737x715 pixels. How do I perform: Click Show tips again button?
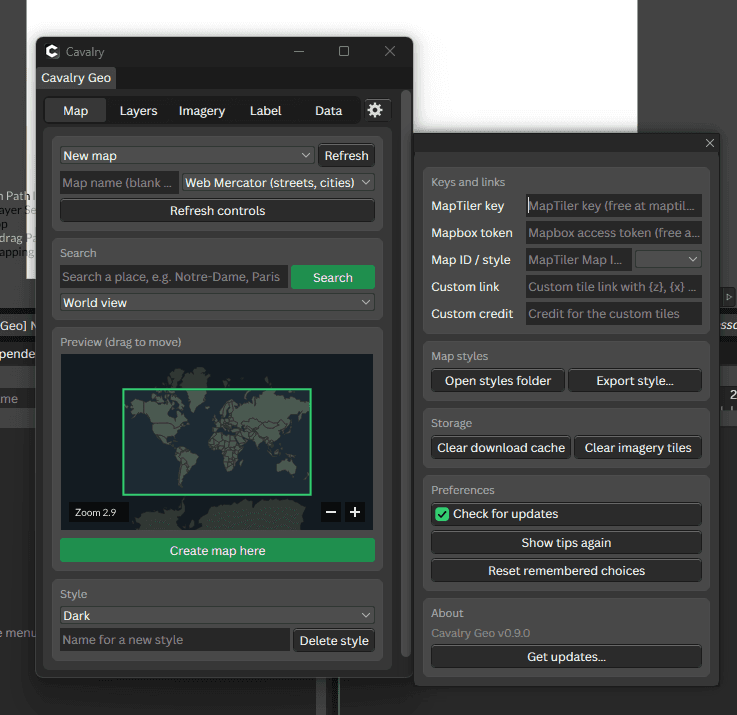tap(566, 543)
